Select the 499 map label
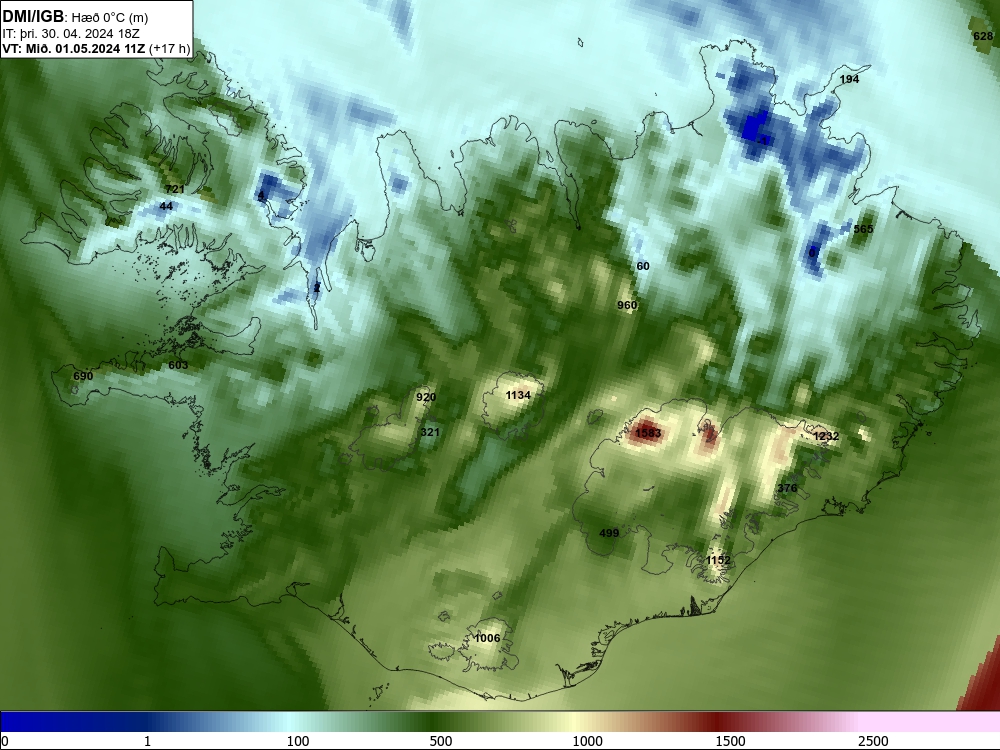This screenshot has width=1000, height=750. click(609, 533)
